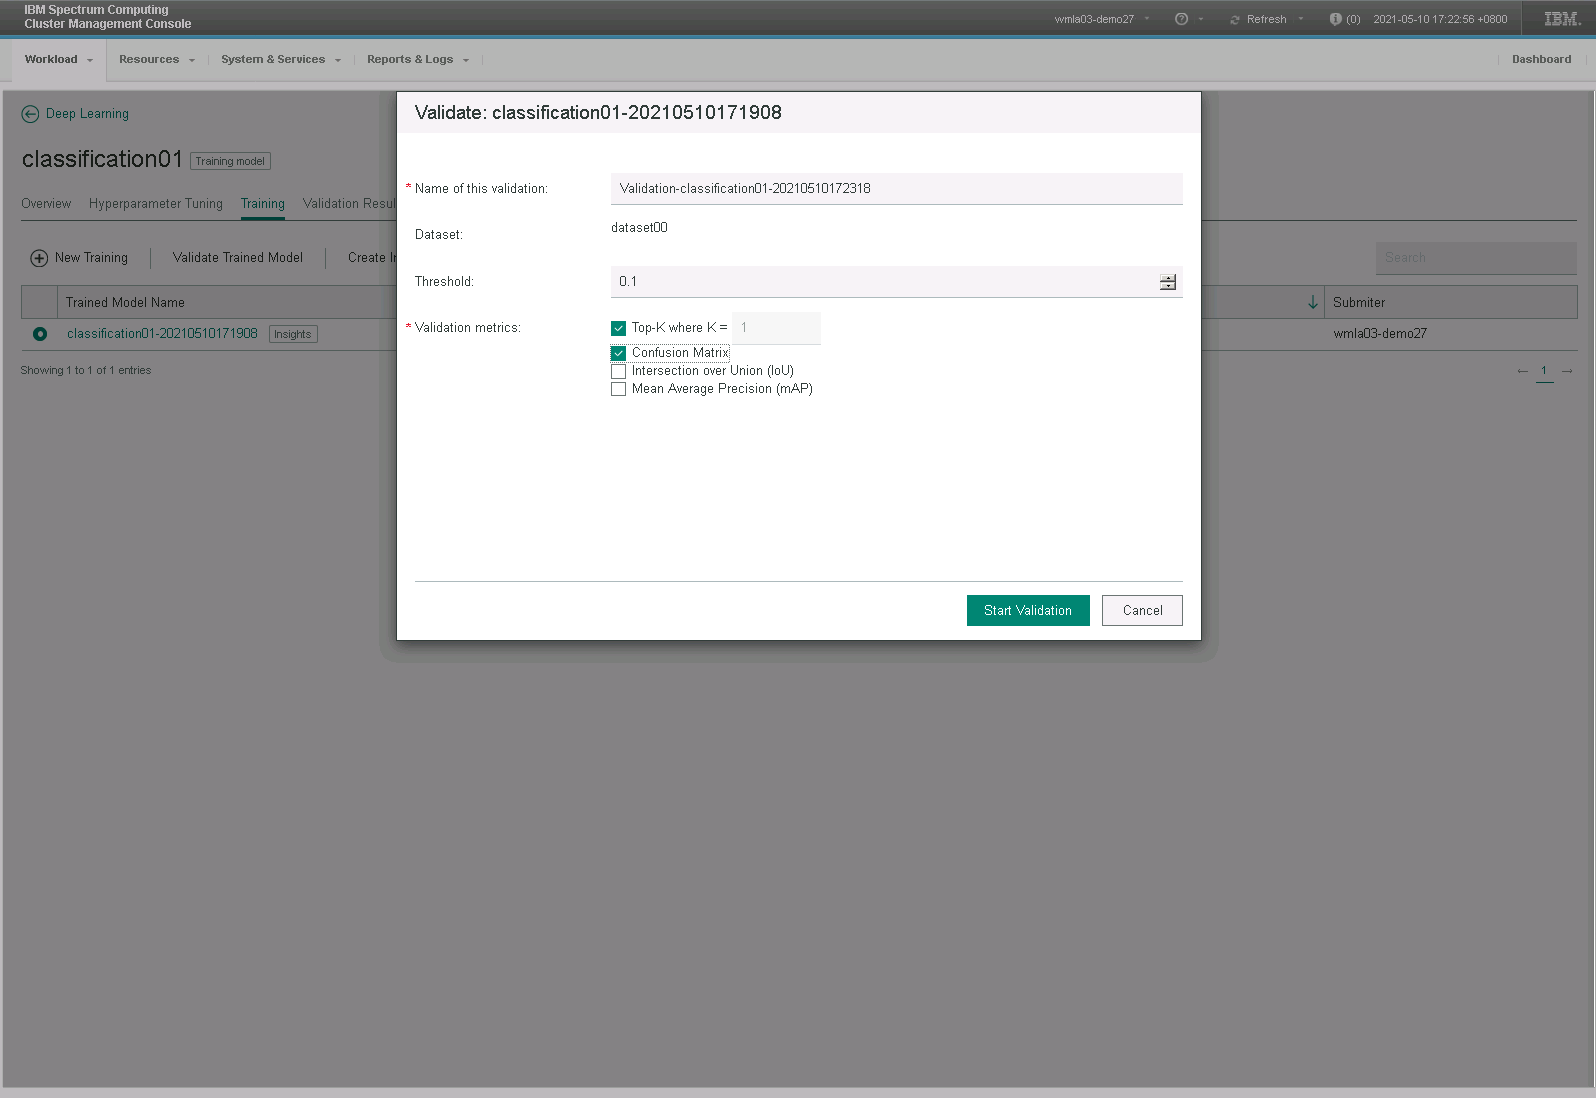Click the next page arrow in pagination
Image resolution: width=1596 pixels, height=1098 pixels.
pos(1567,371)
